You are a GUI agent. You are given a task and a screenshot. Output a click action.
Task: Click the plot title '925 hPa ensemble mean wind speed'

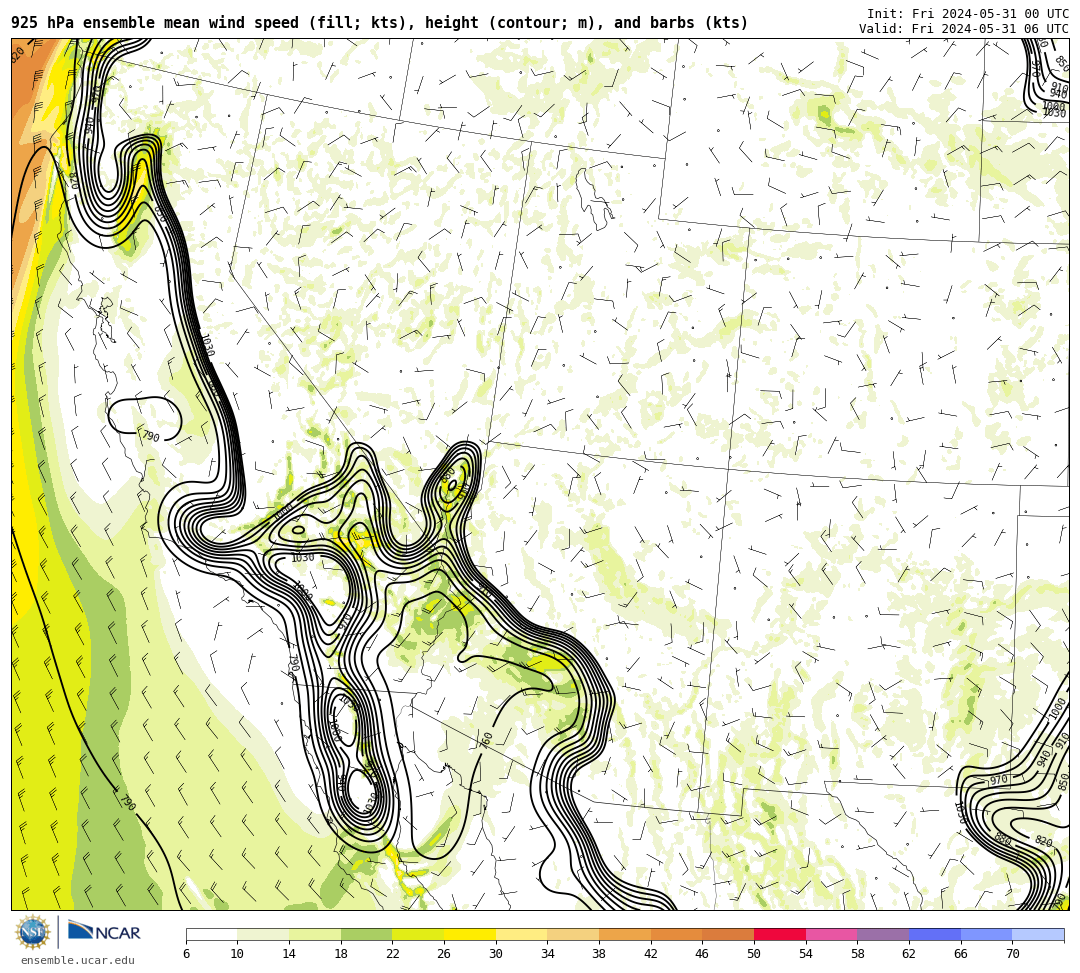coord(156,23)
